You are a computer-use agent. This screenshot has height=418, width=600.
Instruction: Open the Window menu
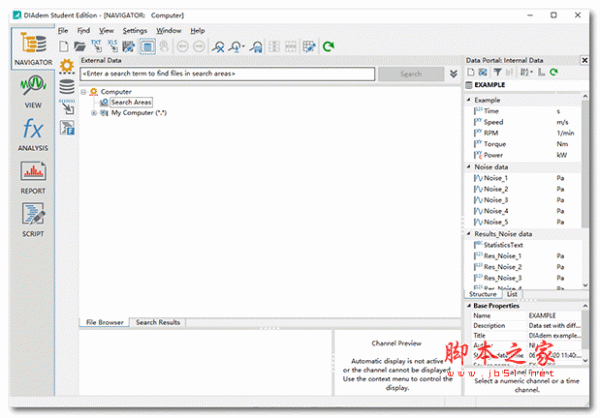pos(168,31)
